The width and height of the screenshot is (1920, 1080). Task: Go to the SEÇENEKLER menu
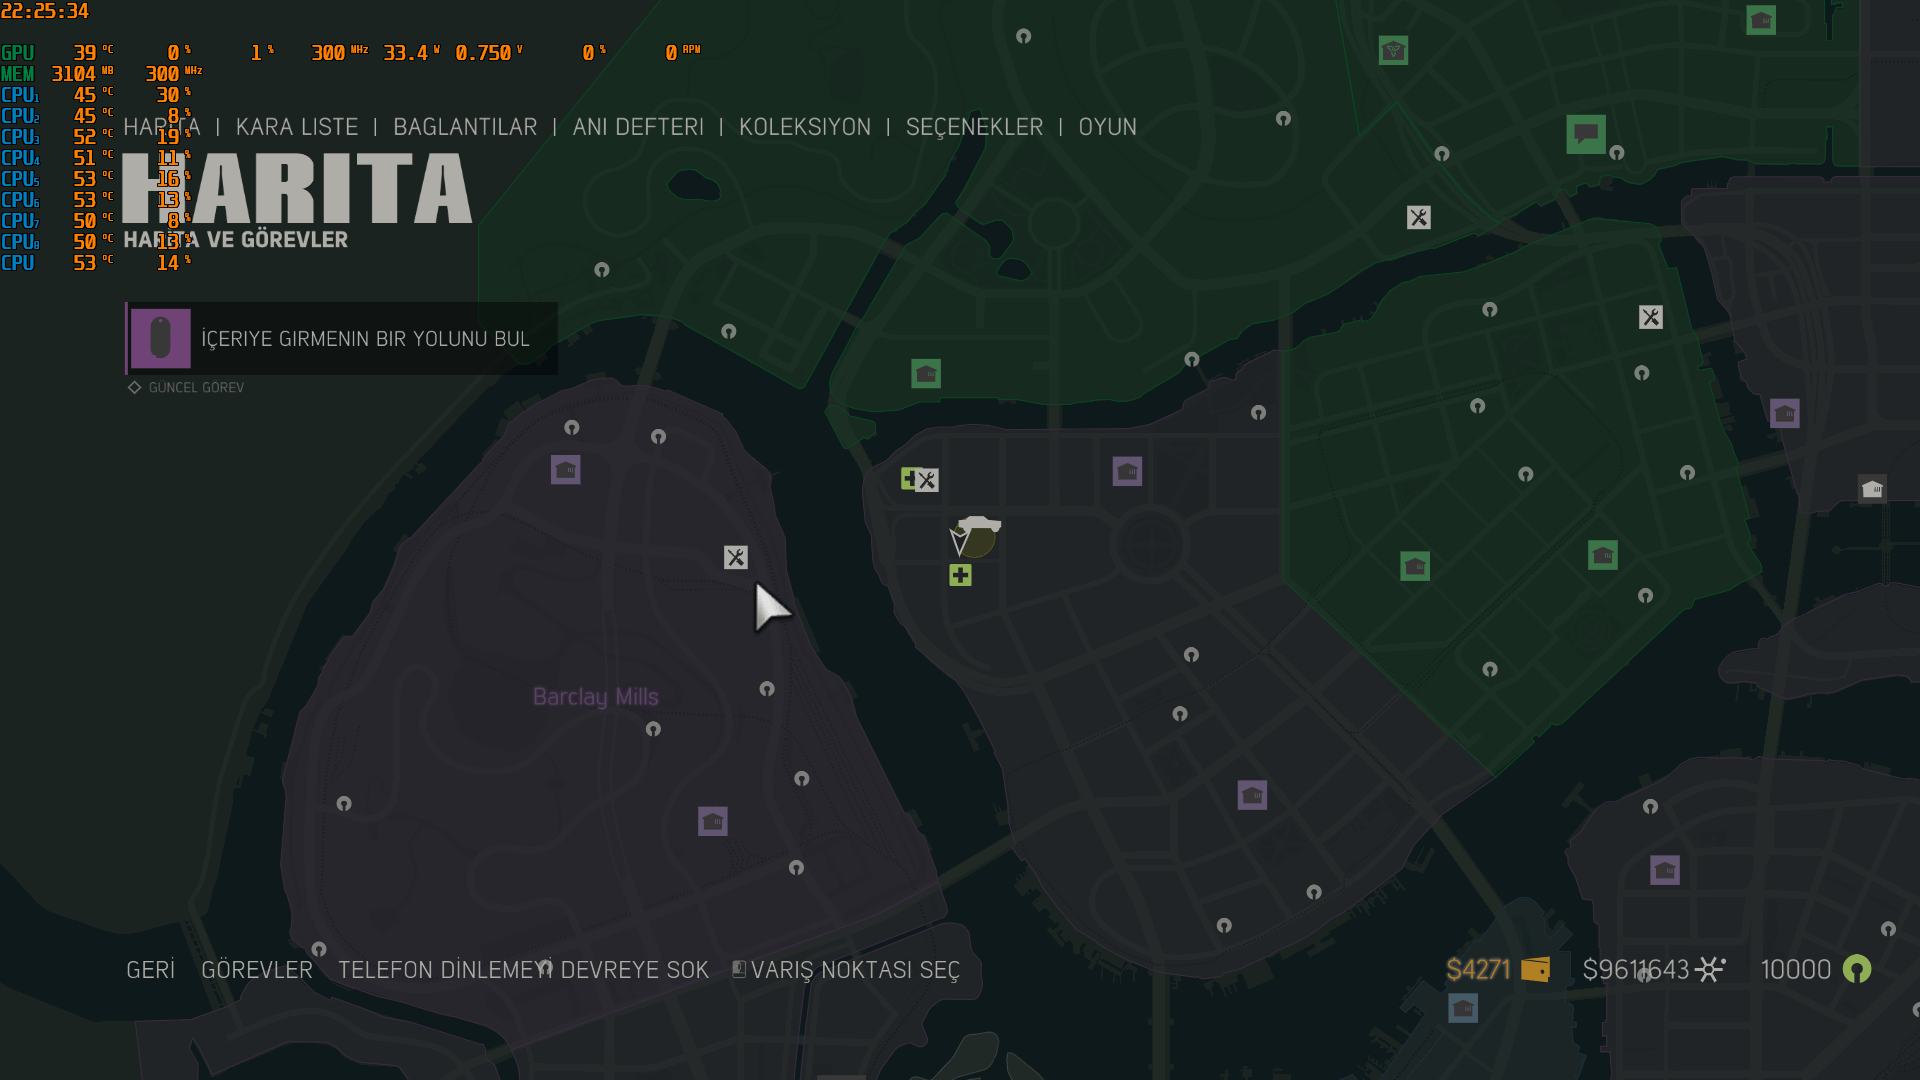point(974,127)
